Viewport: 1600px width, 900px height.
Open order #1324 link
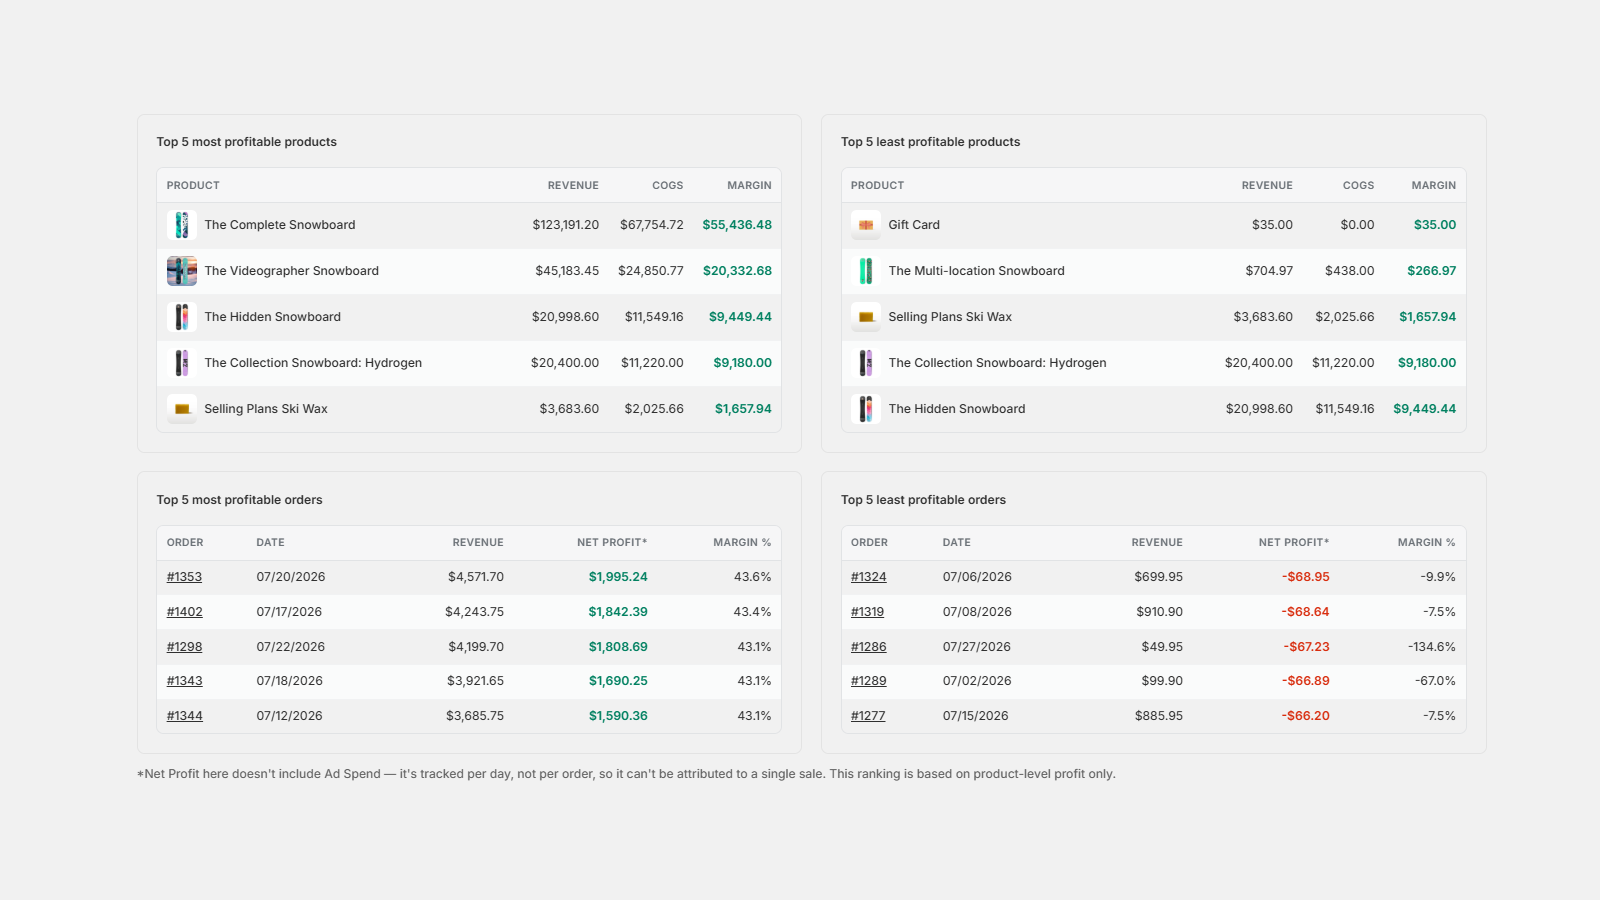click(869, 577)
